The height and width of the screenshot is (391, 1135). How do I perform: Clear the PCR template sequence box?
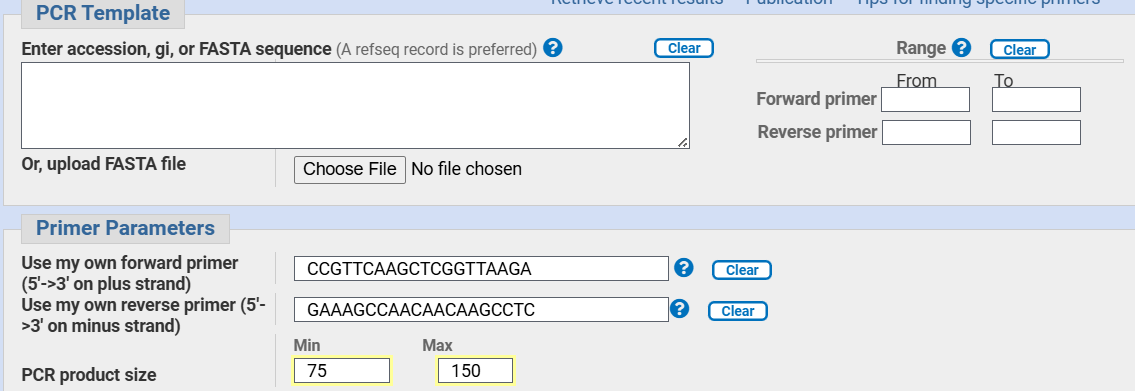[x=684, y=49]
